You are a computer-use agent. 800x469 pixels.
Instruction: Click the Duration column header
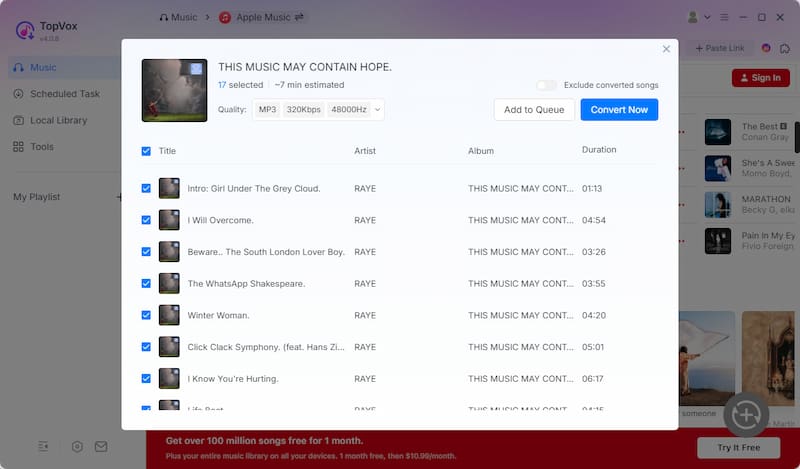point(599,150)
